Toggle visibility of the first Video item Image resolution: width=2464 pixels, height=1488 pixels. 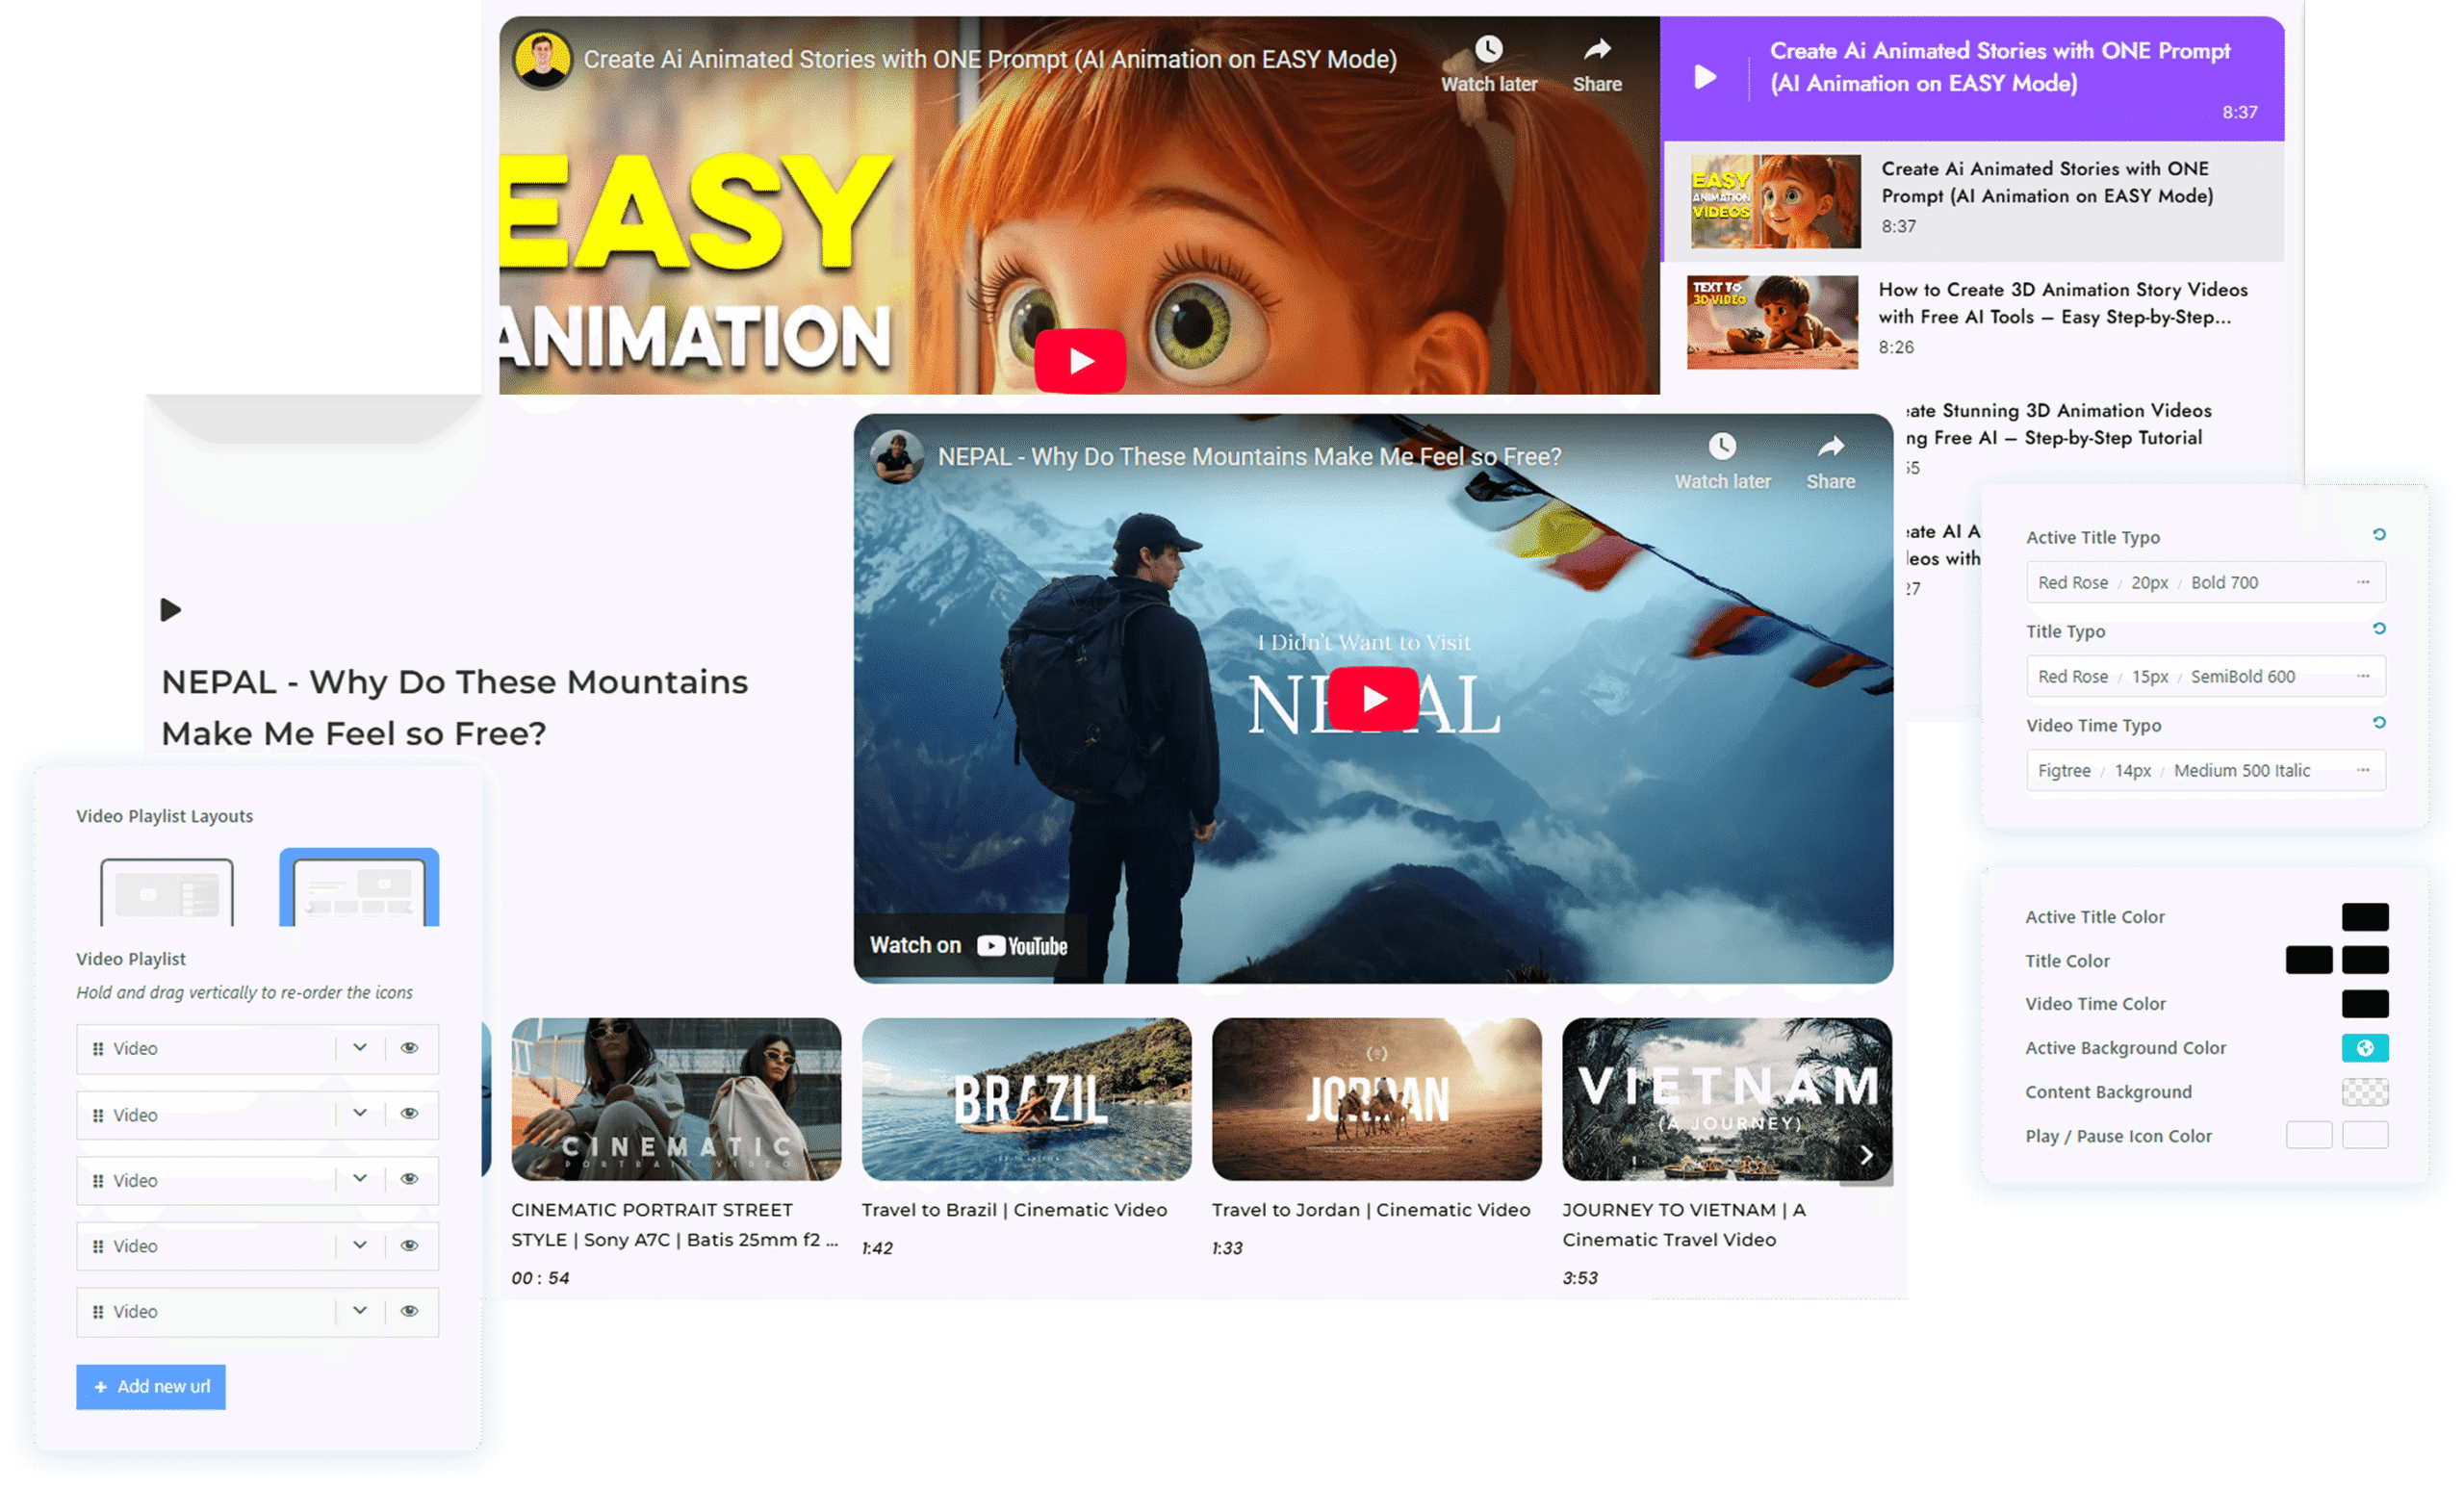tap(409, 1048)
